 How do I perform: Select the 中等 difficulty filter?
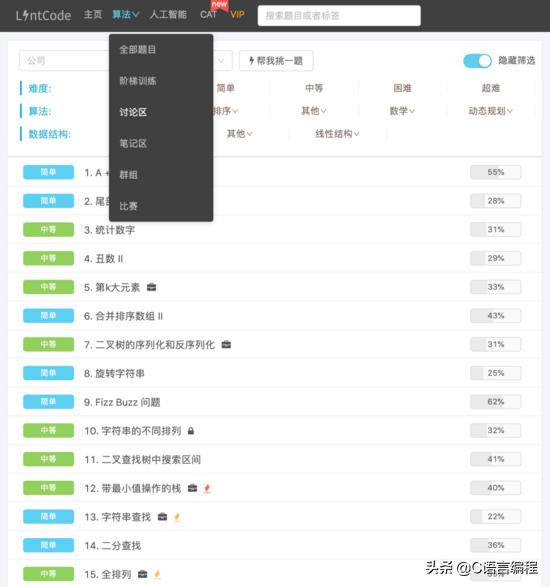[x=314, y=88]
